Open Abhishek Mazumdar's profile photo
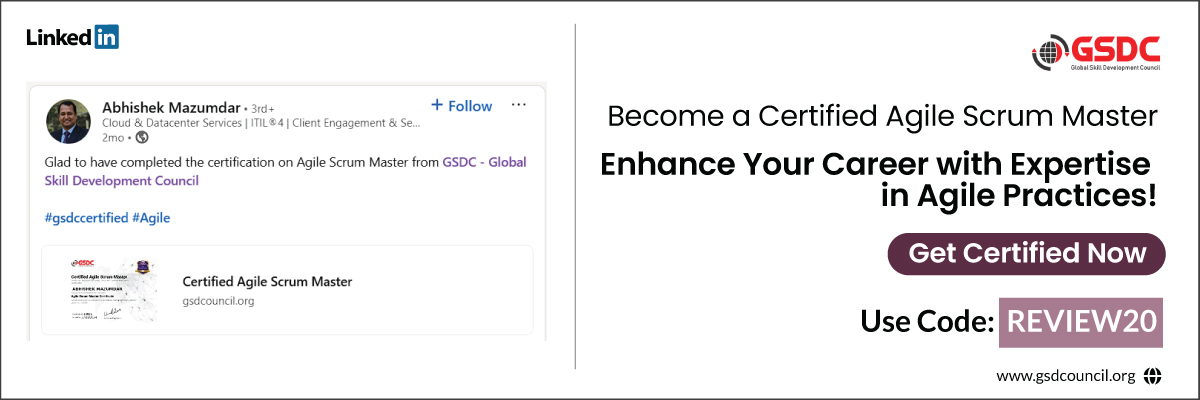The height and width of the screenshot is (400, 1200). pyautogui.click(x=69, y=121)
